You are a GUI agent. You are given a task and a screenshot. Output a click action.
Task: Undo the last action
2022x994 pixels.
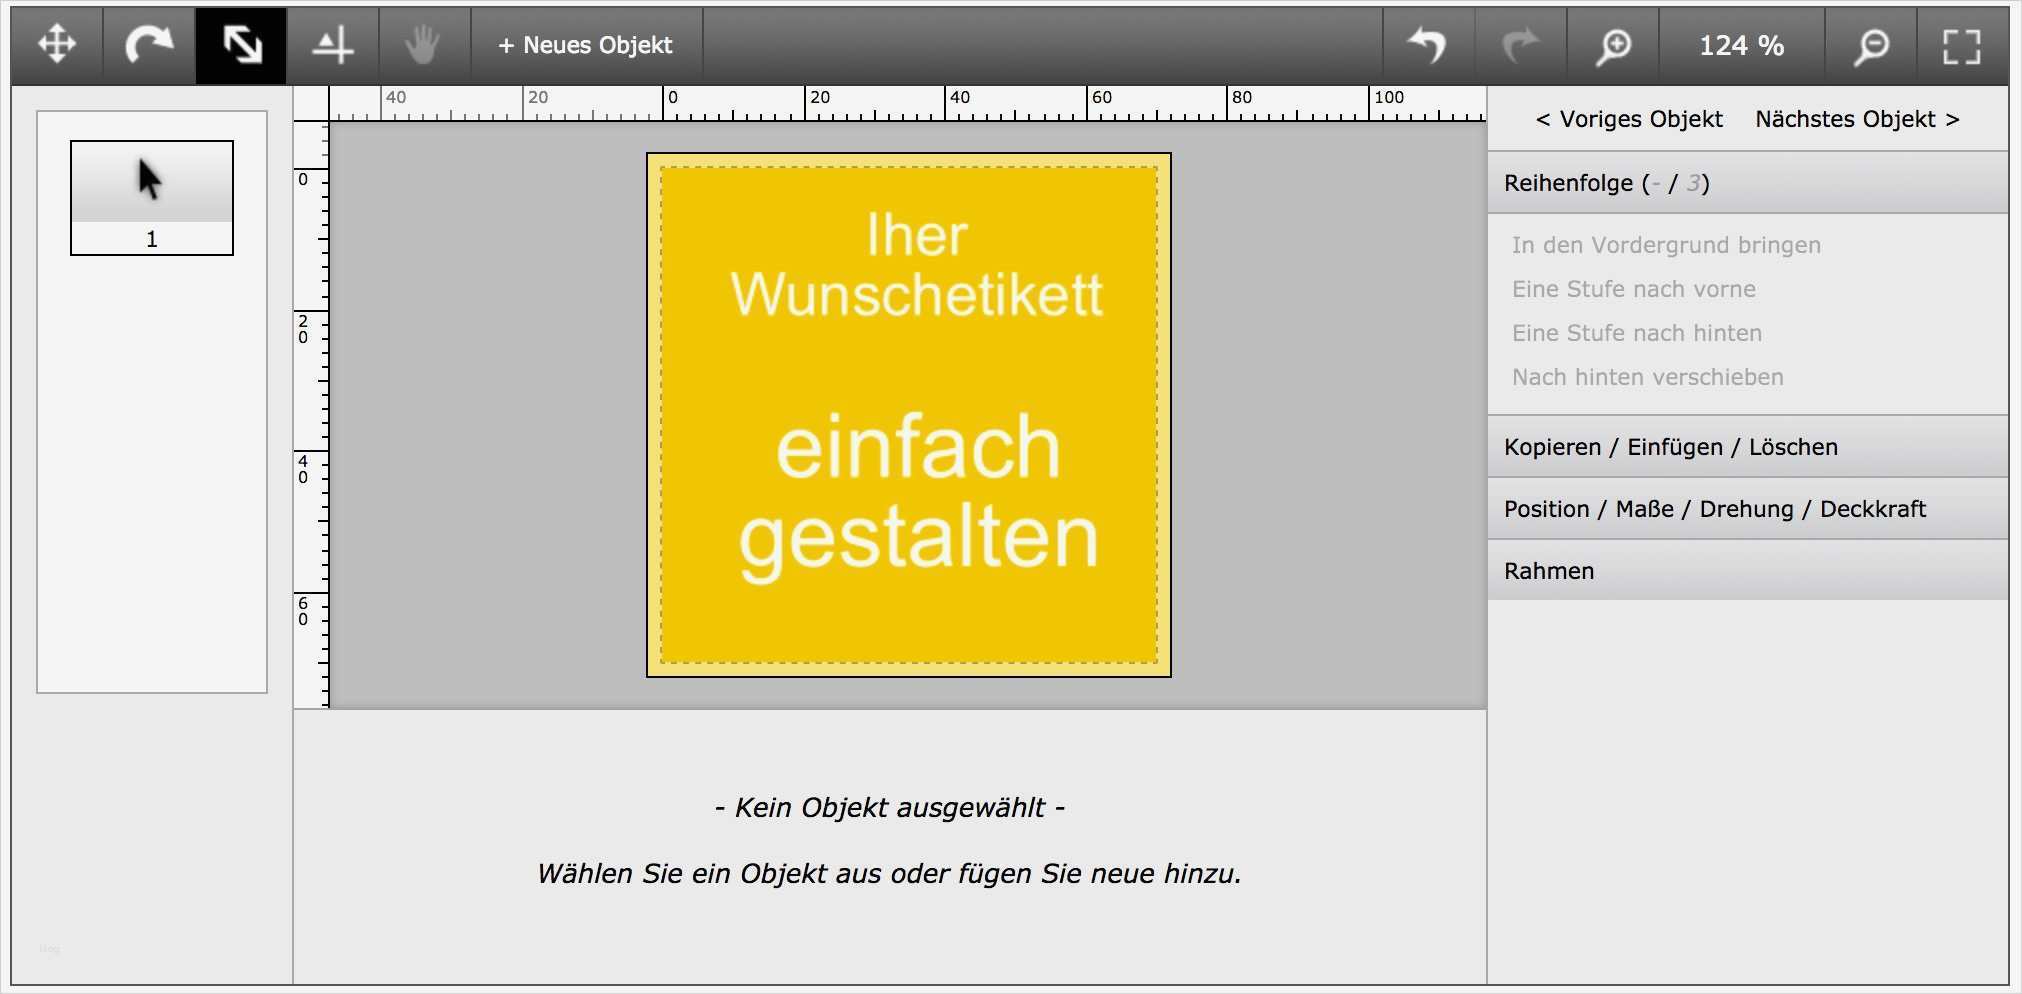(1428, 44)
